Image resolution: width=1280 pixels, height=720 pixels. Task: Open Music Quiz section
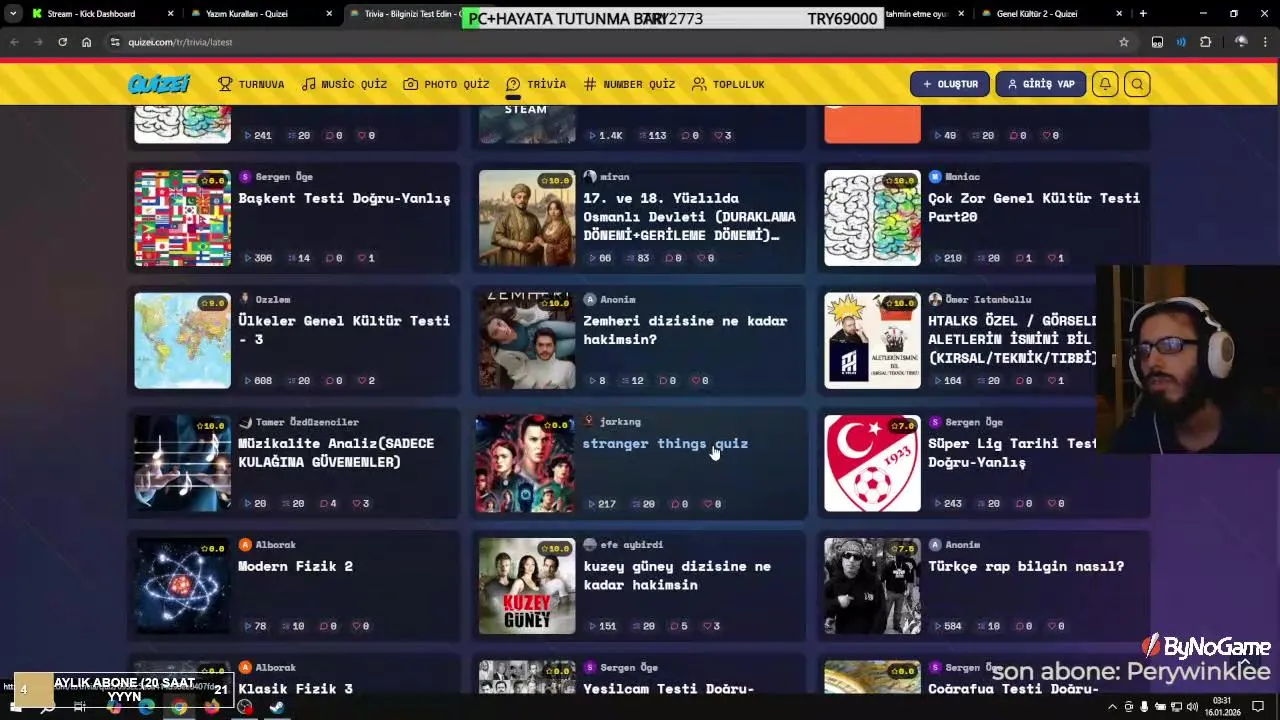point(344,84)
